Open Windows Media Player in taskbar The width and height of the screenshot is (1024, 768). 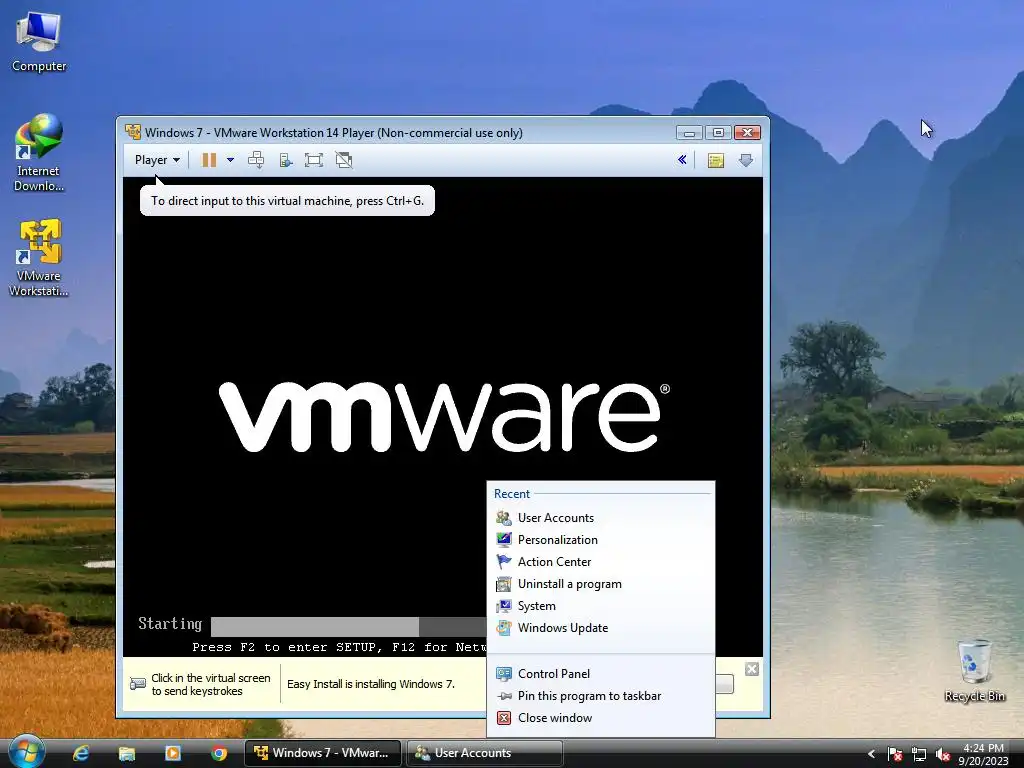(x=173, y=753)
